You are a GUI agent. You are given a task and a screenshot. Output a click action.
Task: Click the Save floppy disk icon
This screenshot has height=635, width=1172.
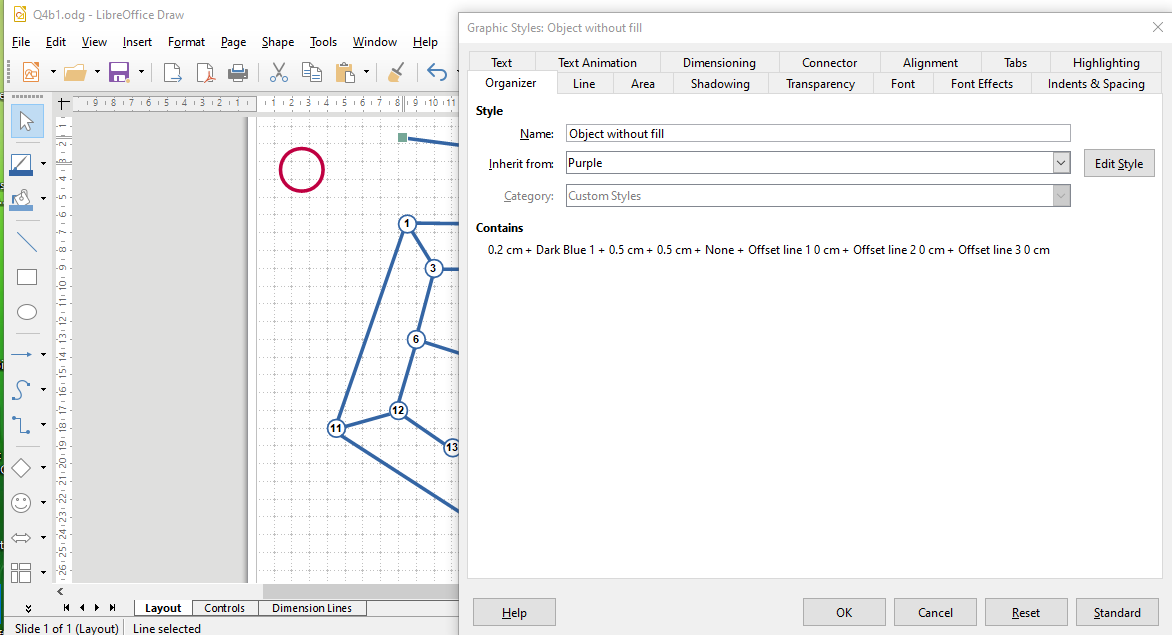(x=119, y=72)
